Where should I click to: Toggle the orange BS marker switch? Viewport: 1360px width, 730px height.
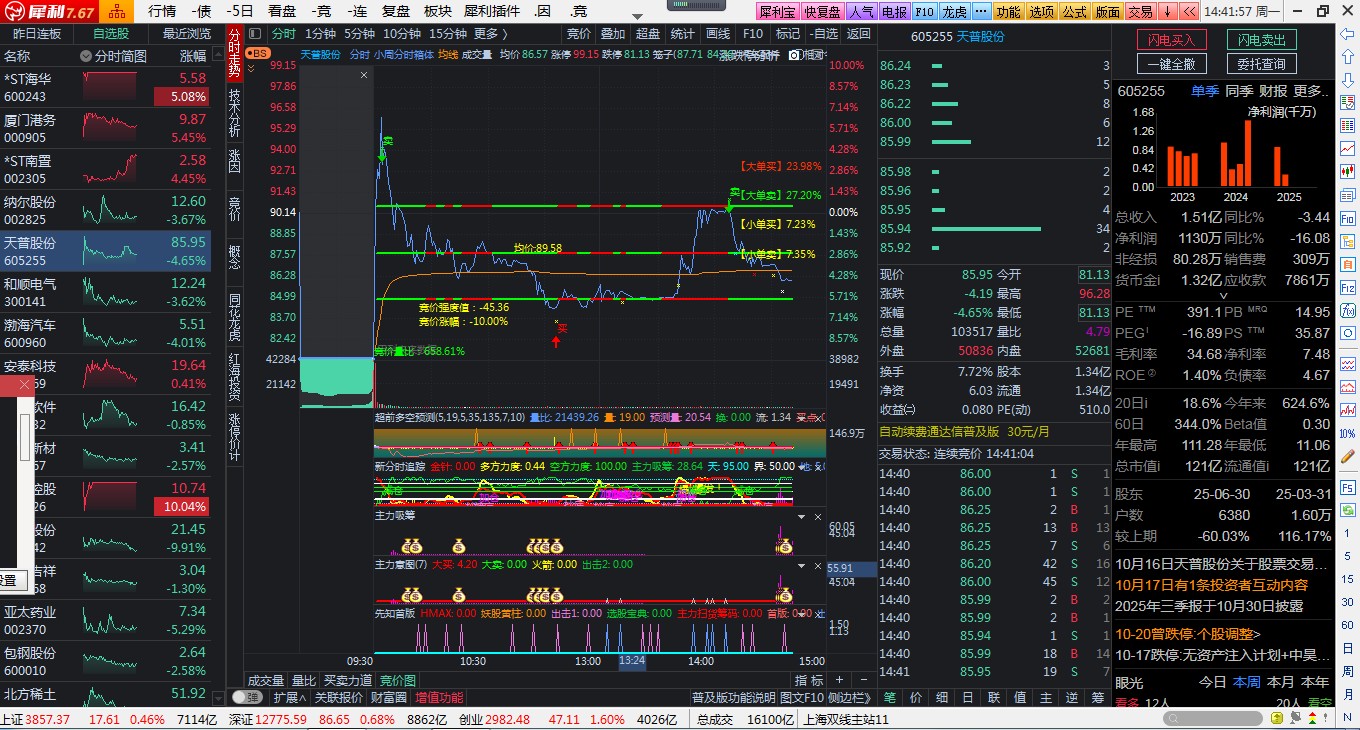258,53
